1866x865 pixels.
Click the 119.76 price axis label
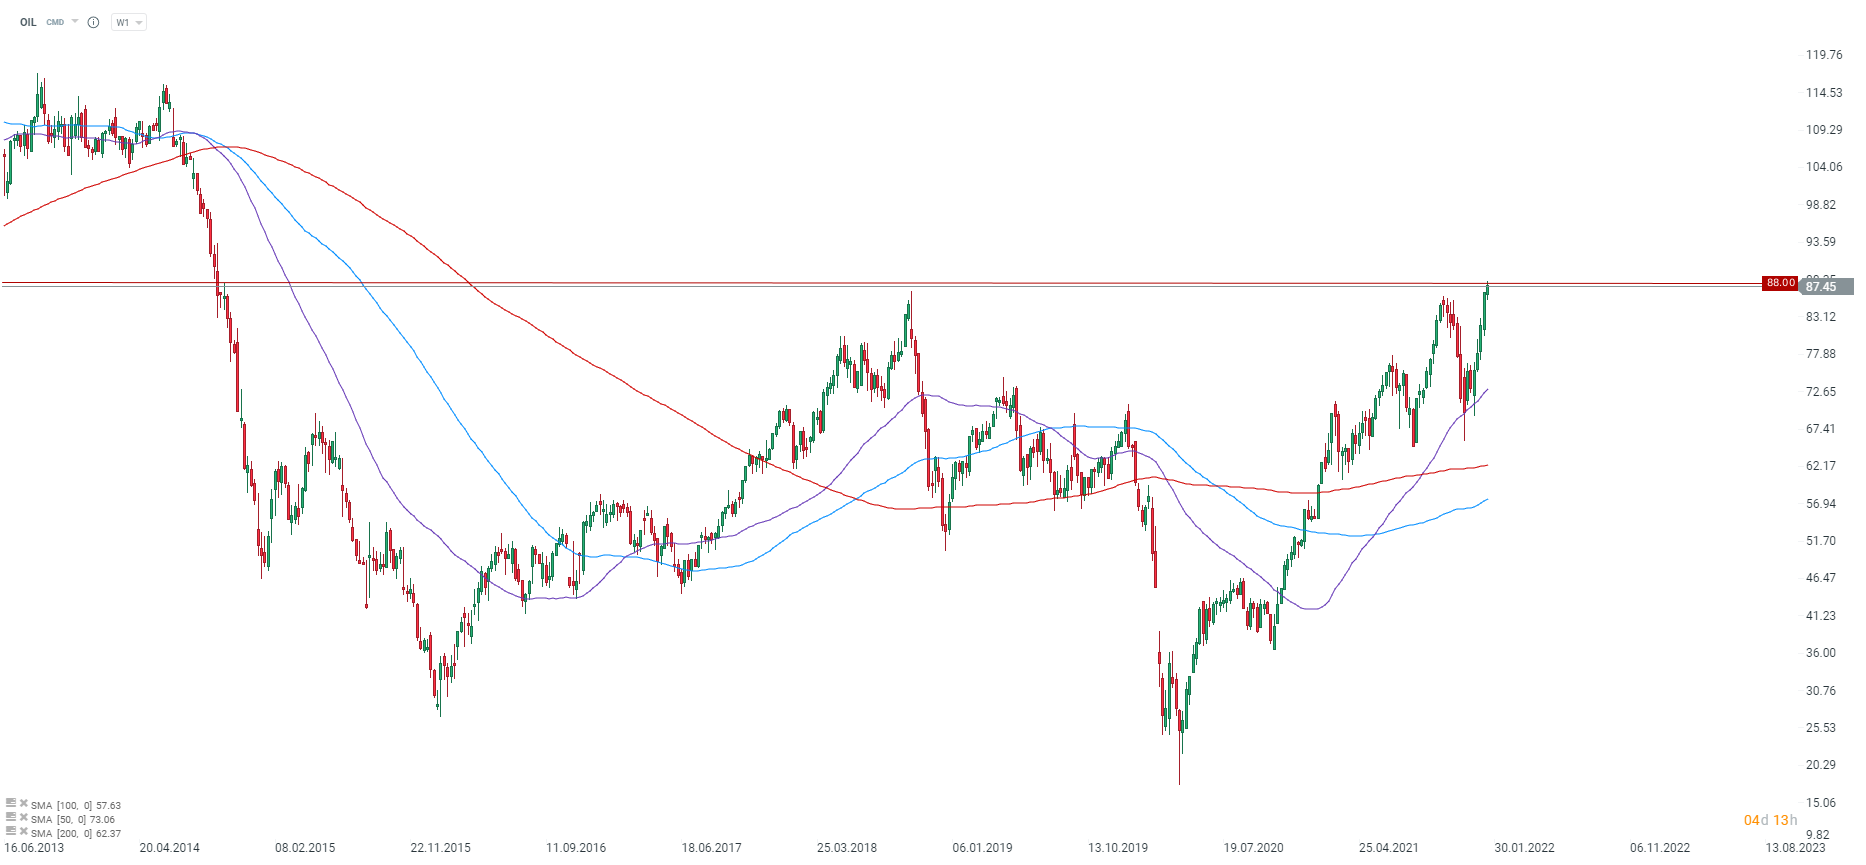coord(1823,55)
